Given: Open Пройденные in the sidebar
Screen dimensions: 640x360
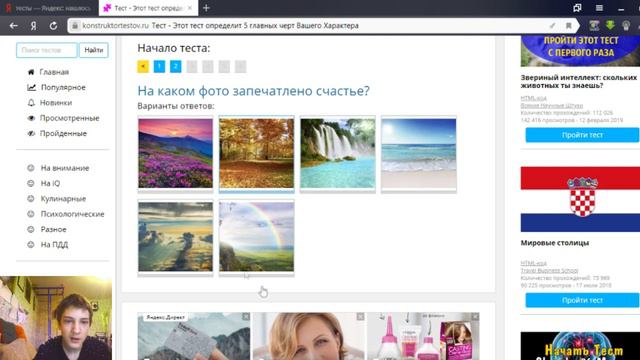Looking at the screenshot, I should [63, 133].
